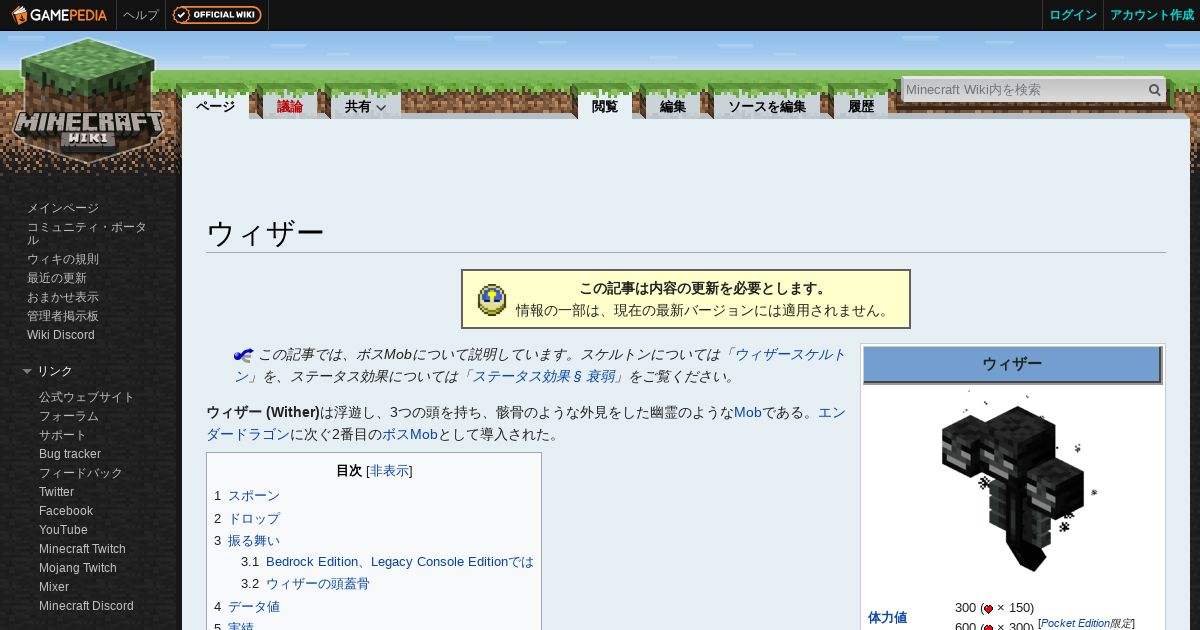Click the ウィザー page heading
This screenshot has width=1200, height=630.
(265, 233)
